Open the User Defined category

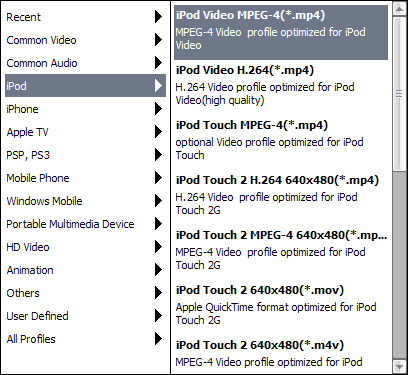click(85, 316)
